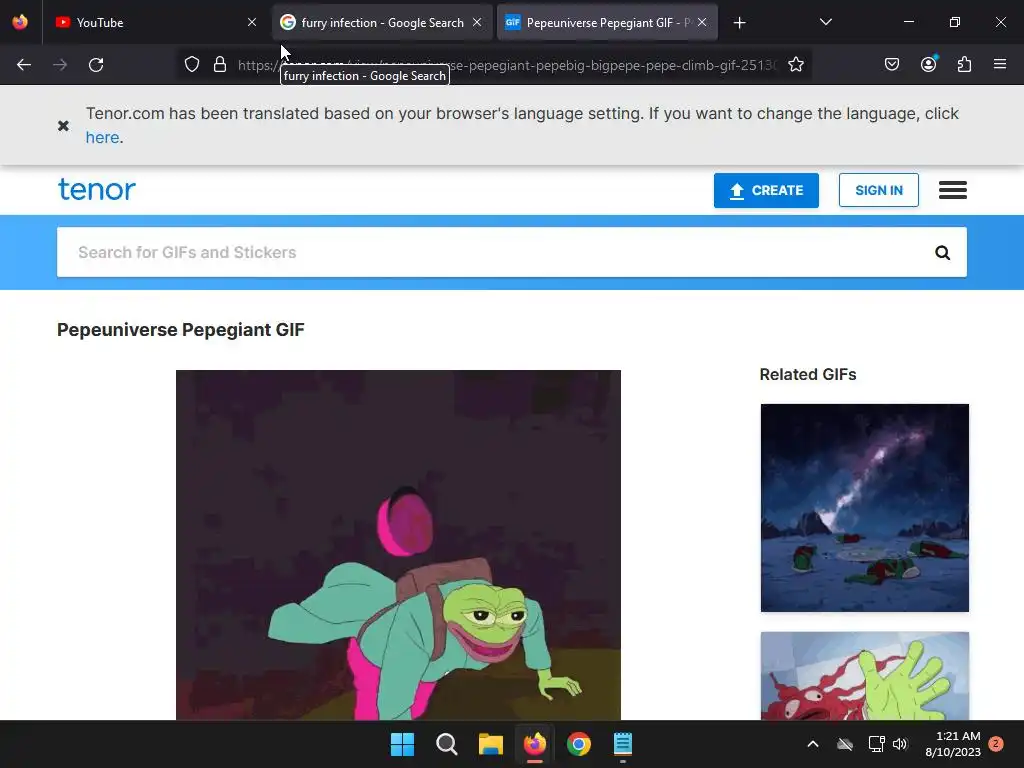The width and height of the screenshot is (1024, 768).
Task: Click the forward navigation arrow
Action: coord(60,65)
